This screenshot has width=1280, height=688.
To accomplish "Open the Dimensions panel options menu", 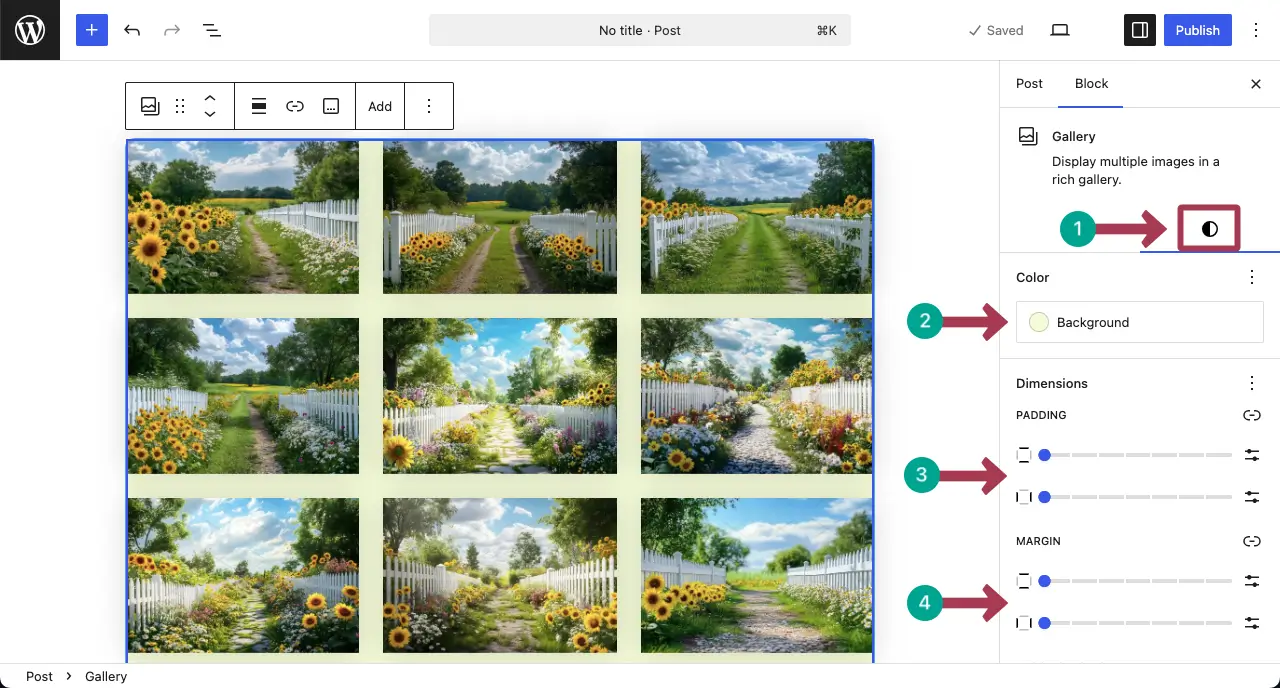I will [x=1251, y=383].
